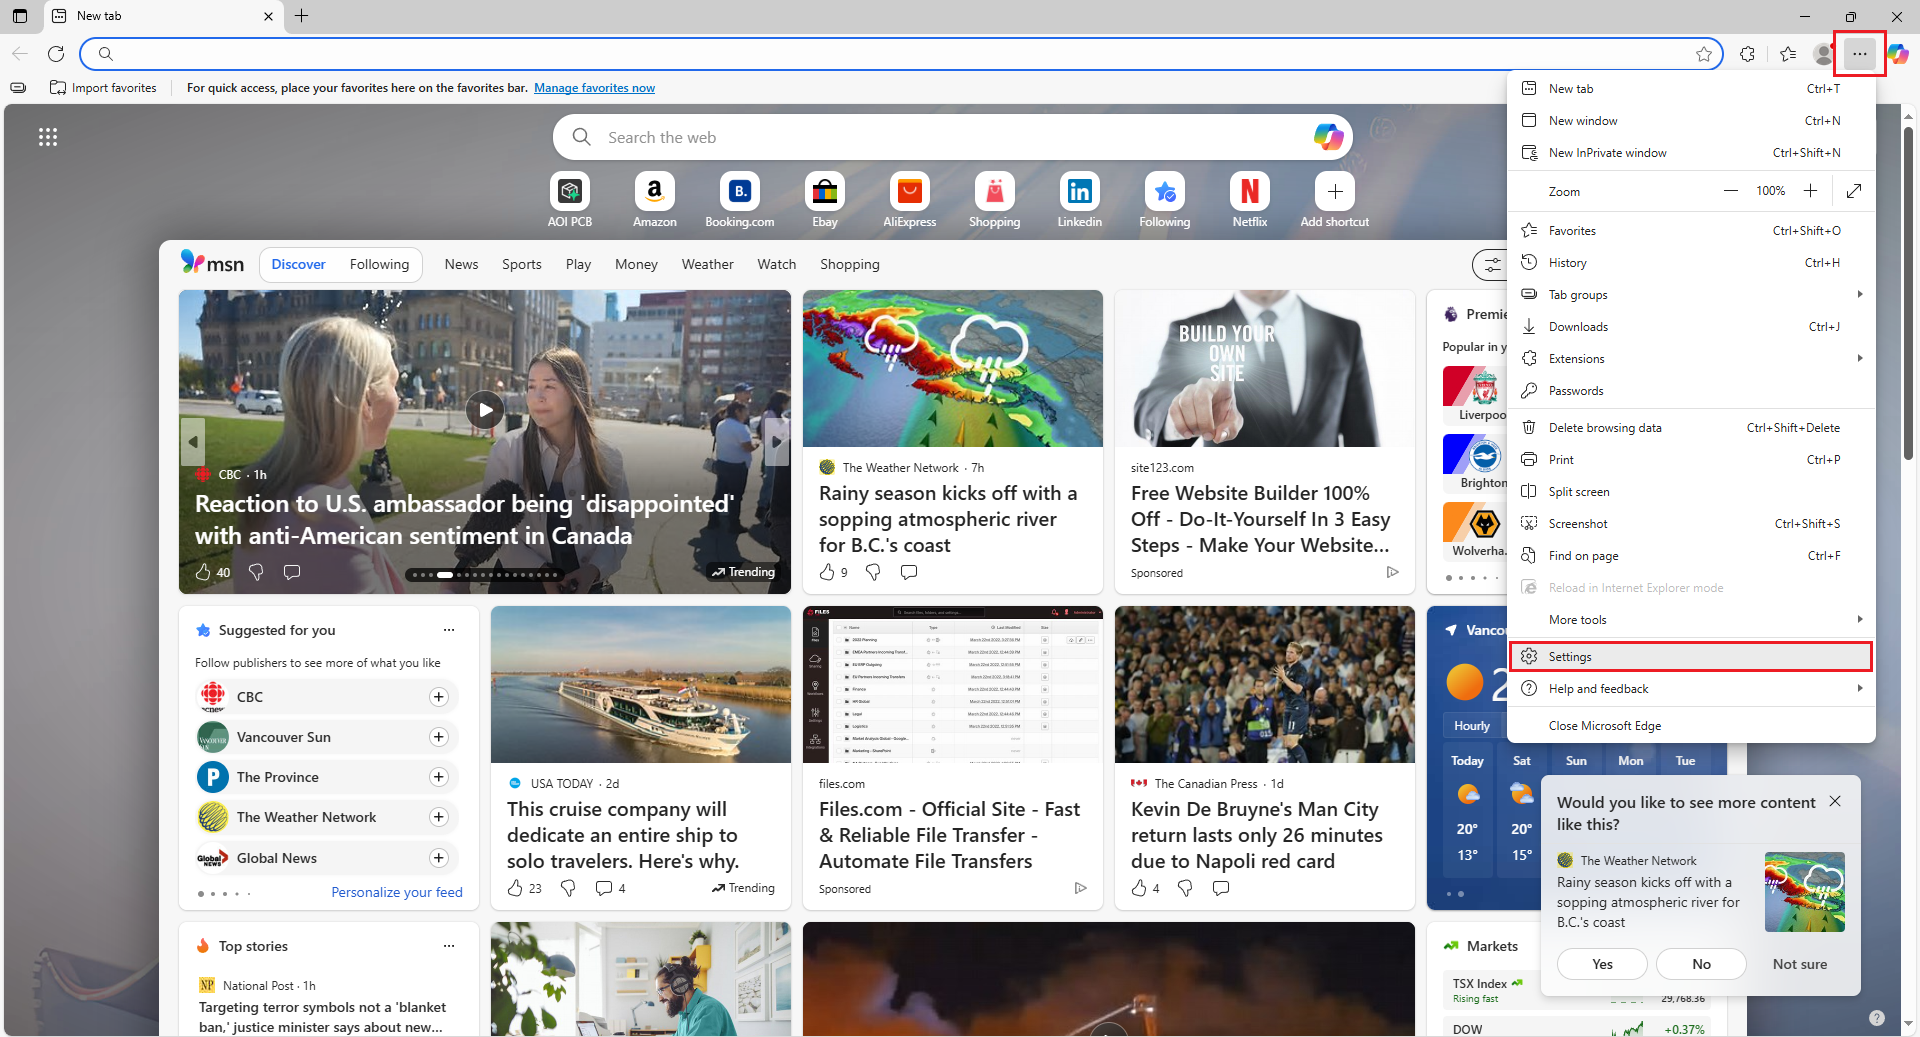Increase zoom level with plus button
Screen dimensions: 1920x1037
pos(1810,191)
